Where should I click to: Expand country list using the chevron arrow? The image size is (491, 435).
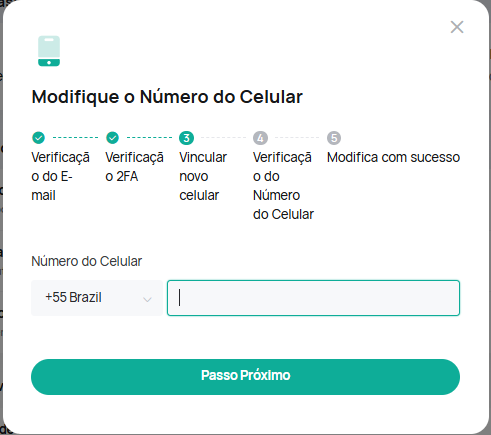[x=147, y=299]
